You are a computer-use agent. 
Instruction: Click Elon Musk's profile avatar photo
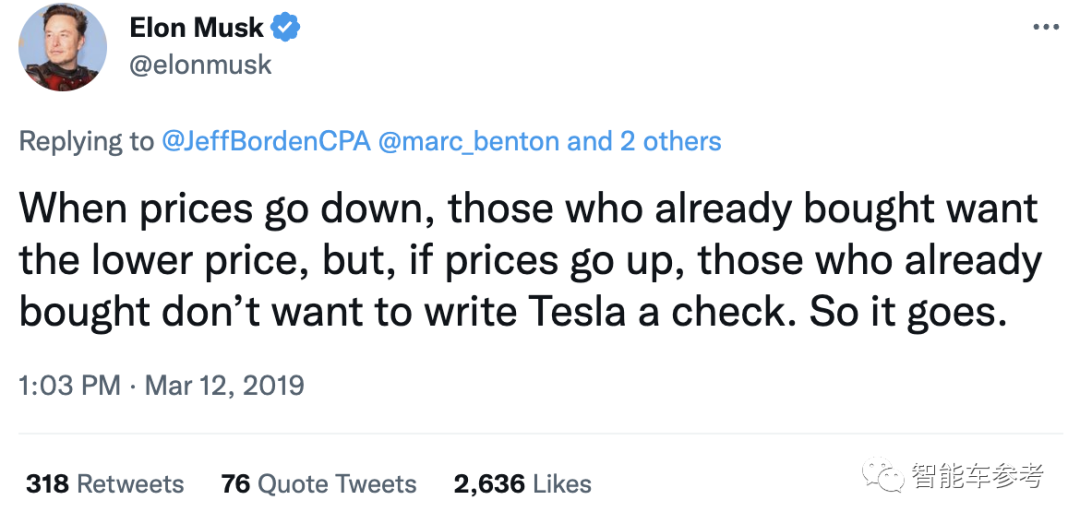coord(63,47)
